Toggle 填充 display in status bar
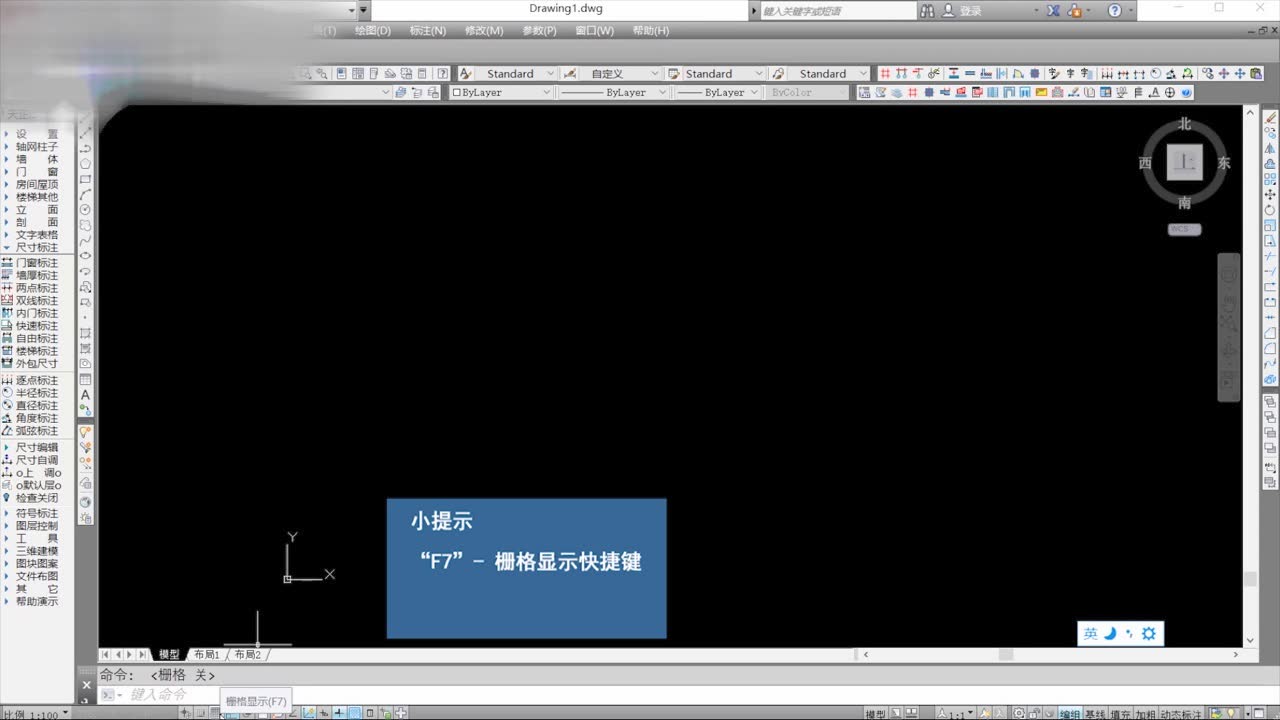Viewport: 1280px width, 720px height. coord(1120,714)
